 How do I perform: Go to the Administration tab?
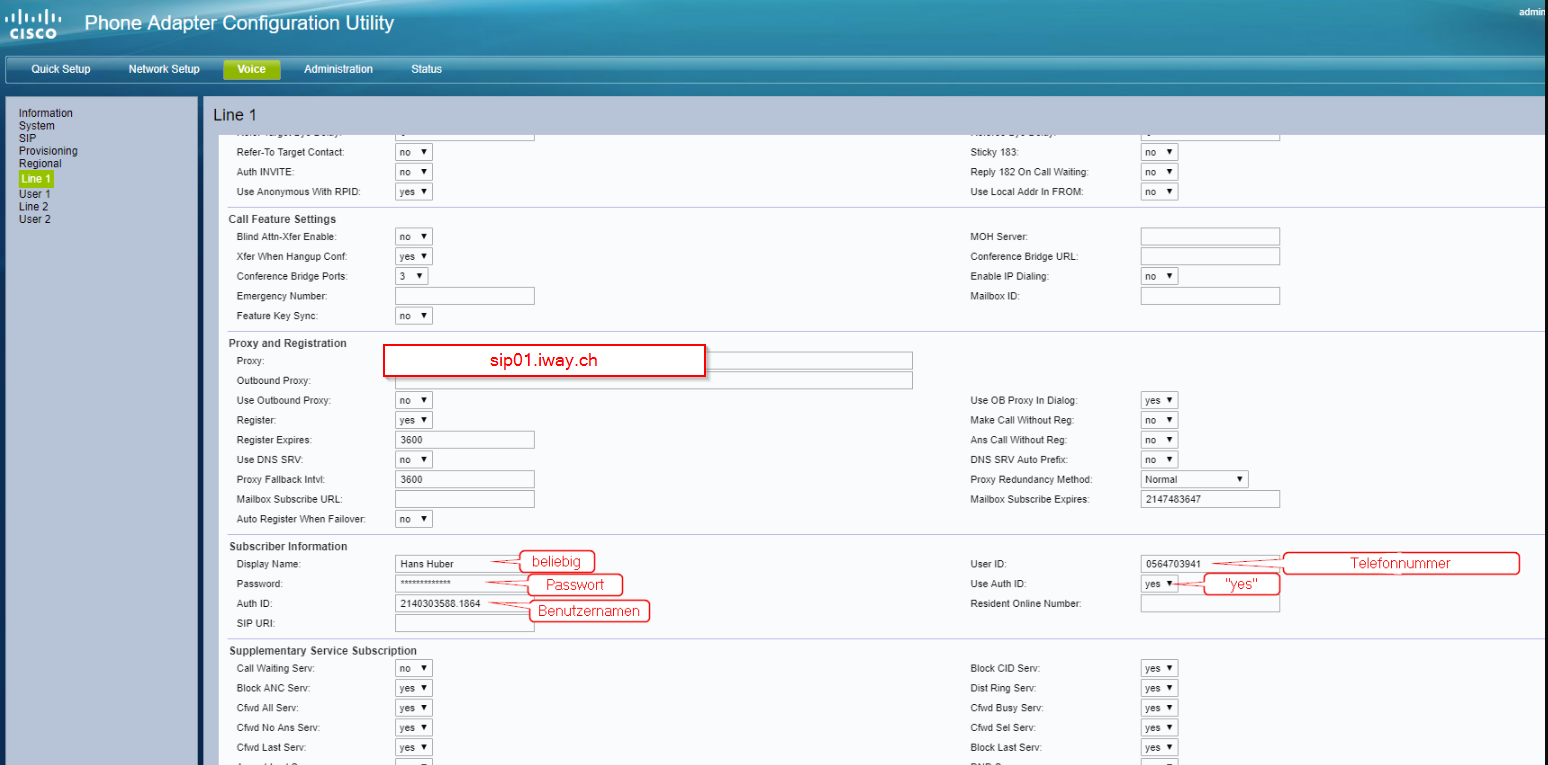tap(338, 69)
